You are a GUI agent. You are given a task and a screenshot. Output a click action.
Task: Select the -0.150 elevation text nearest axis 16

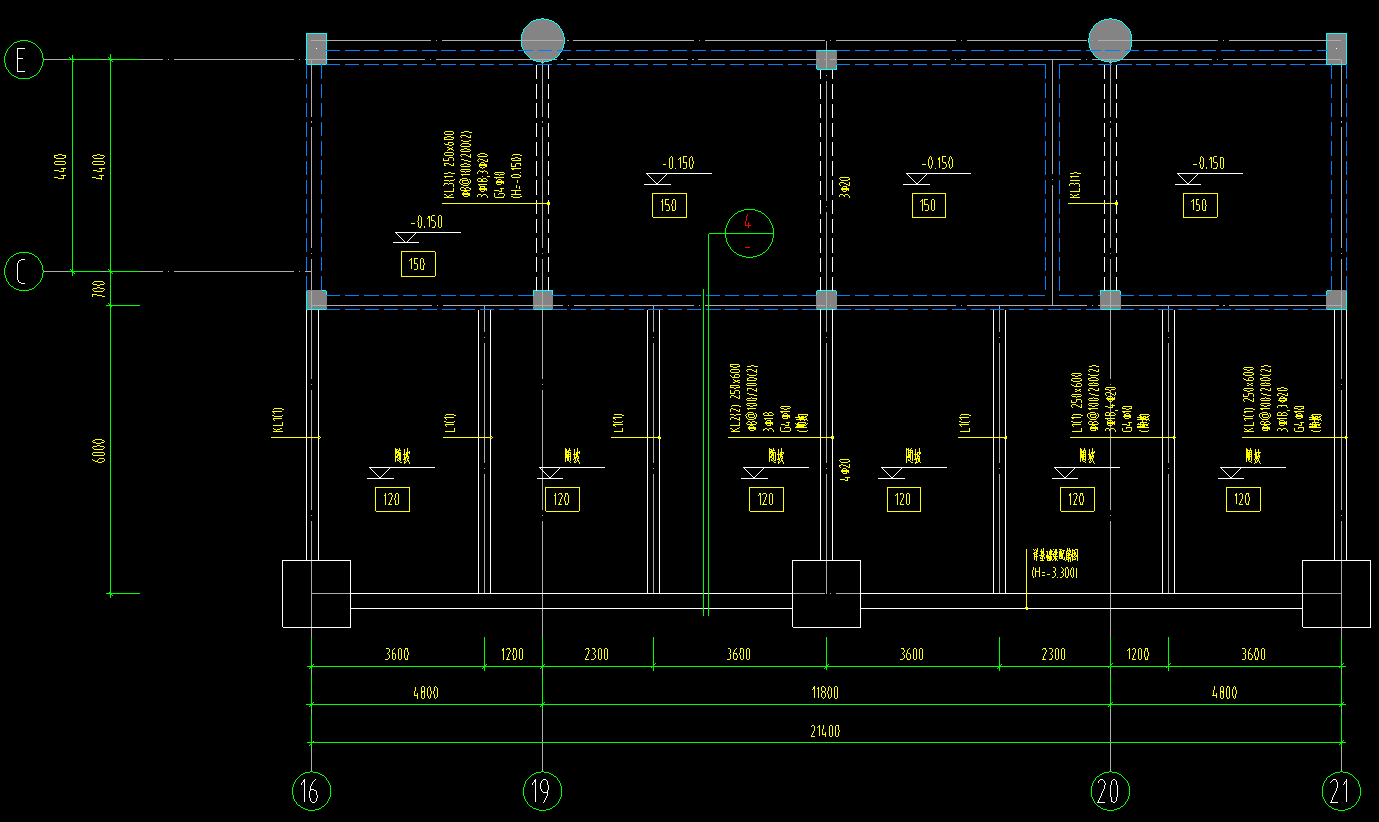[x=427, y=223]
